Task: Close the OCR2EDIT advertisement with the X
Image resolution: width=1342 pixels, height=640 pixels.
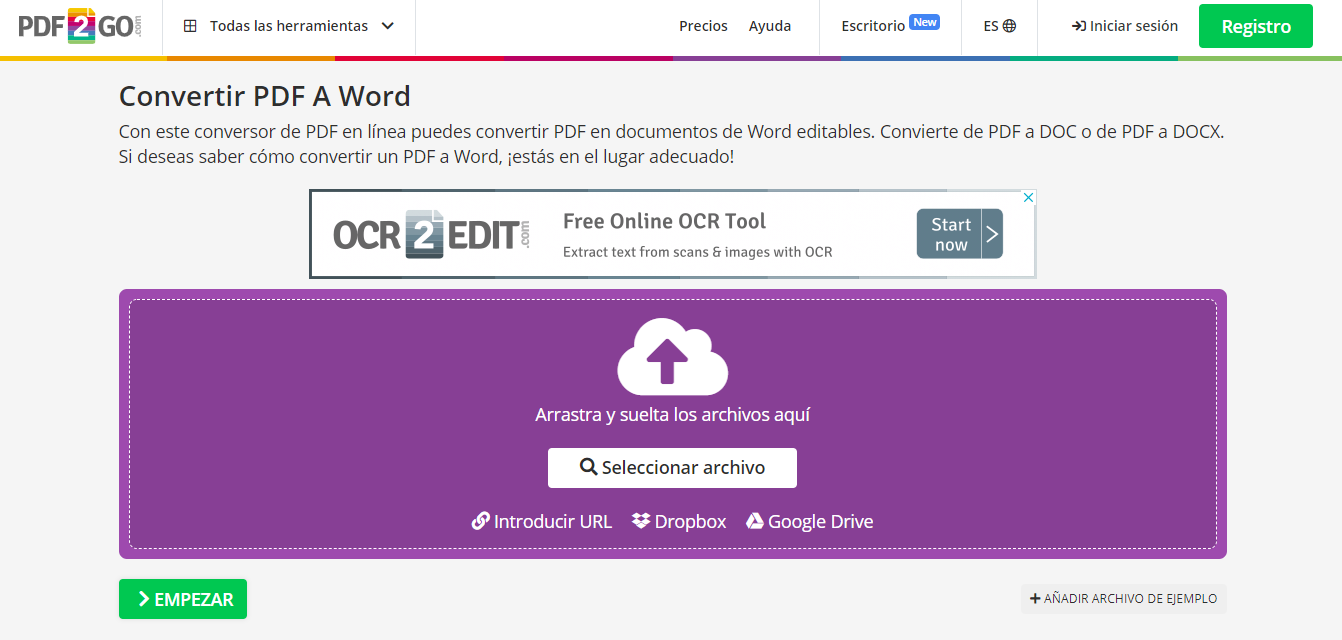Action: 1028,198
